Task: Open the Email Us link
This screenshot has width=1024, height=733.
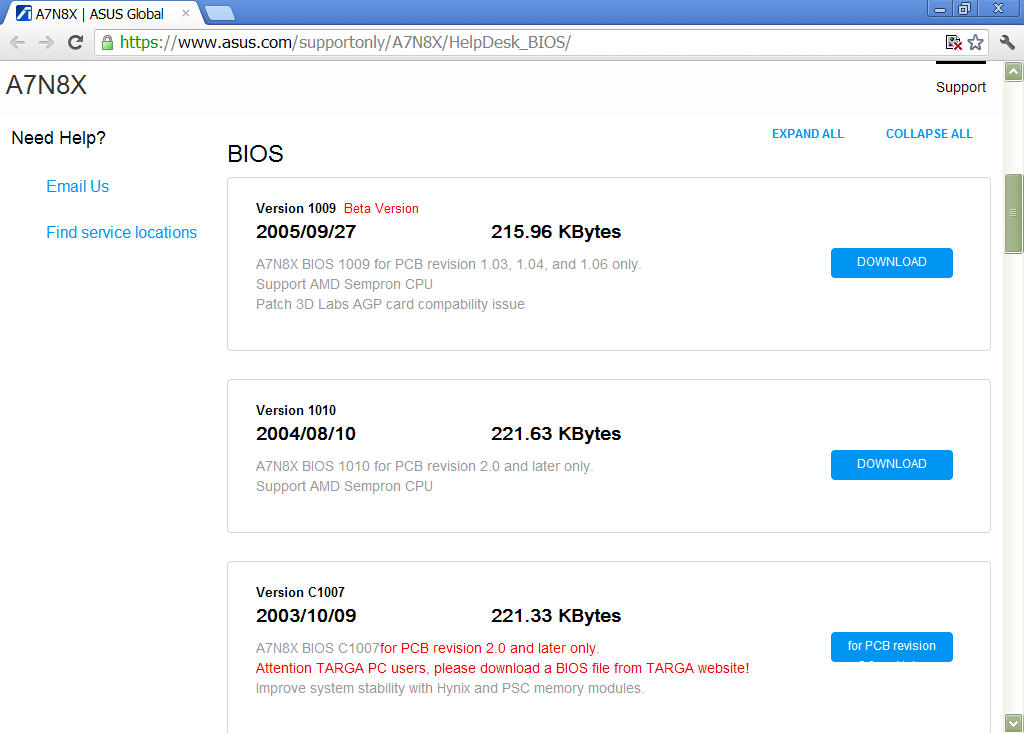Action: 78,187
